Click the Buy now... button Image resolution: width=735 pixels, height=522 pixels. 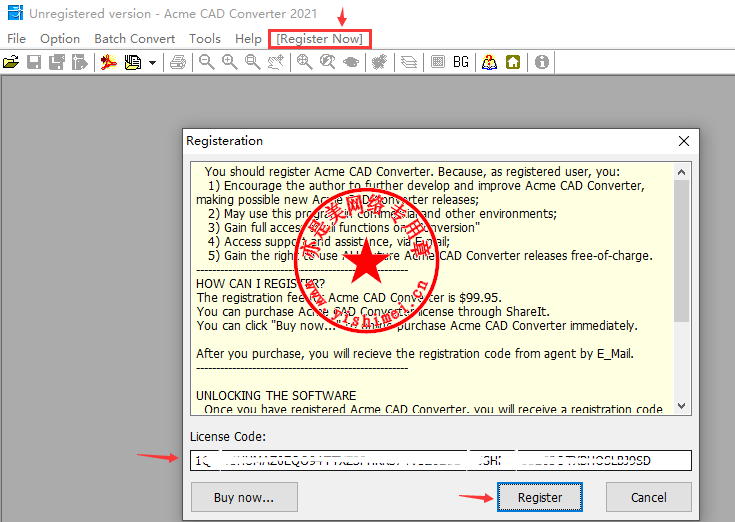(x=244, y=497)
